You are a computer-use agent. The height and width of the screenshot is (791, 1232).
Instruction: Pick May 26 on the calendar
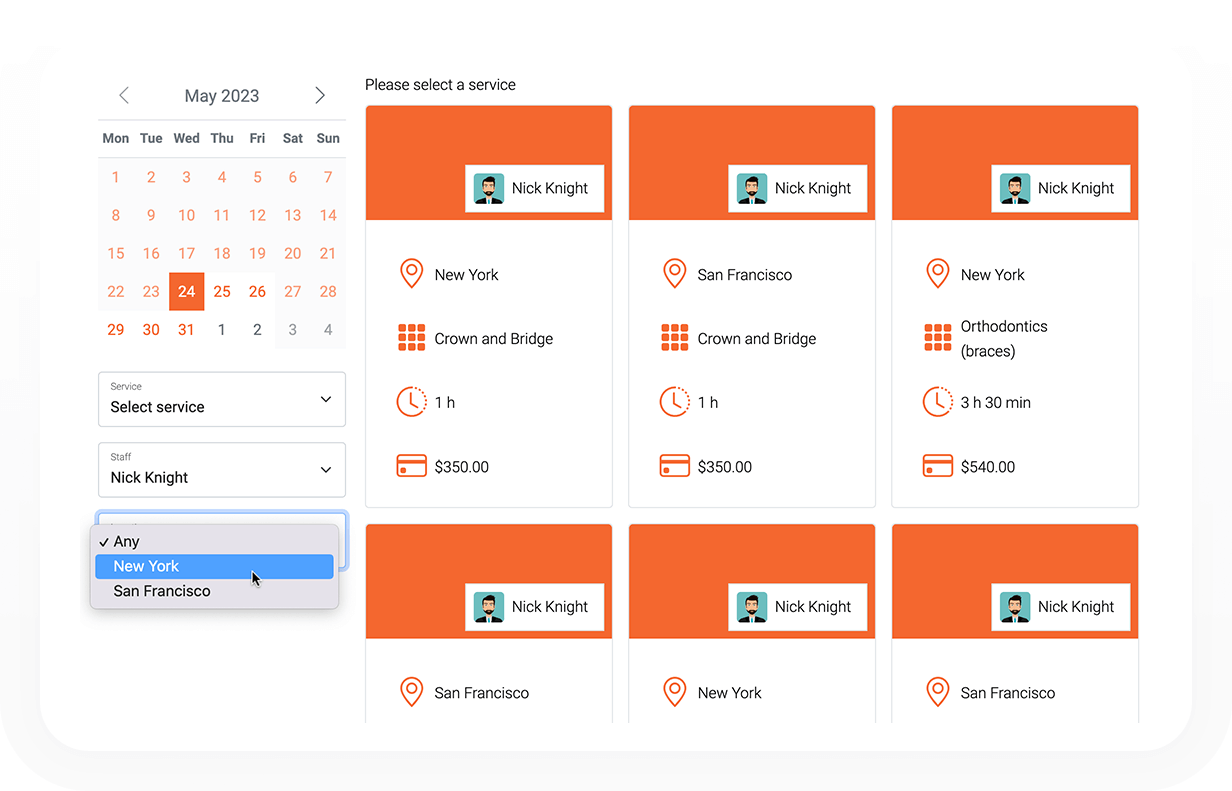click(257, 292)
